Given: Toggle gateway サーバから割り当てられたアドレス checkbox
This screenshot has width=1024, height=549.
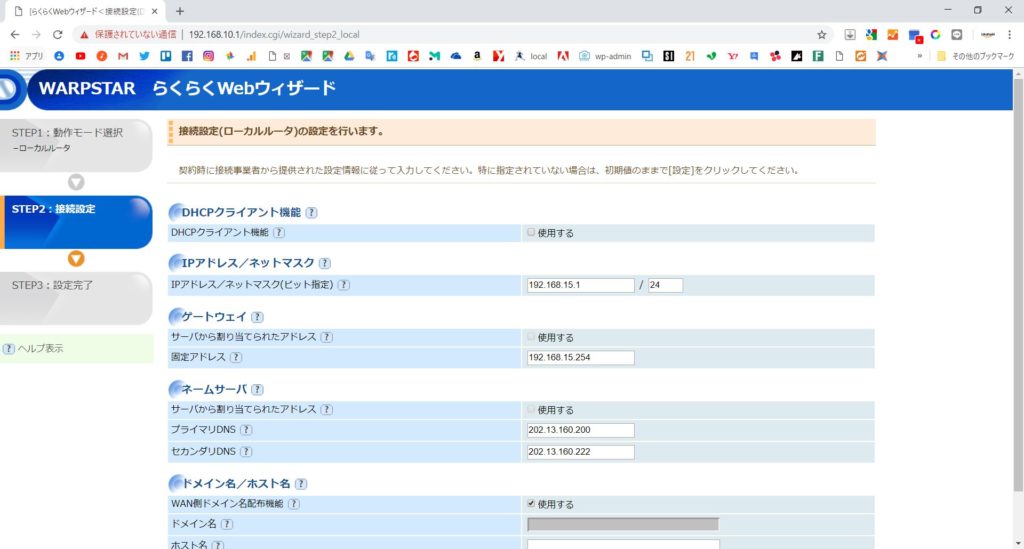Looking at the screenshot, I should pos(532,337).
